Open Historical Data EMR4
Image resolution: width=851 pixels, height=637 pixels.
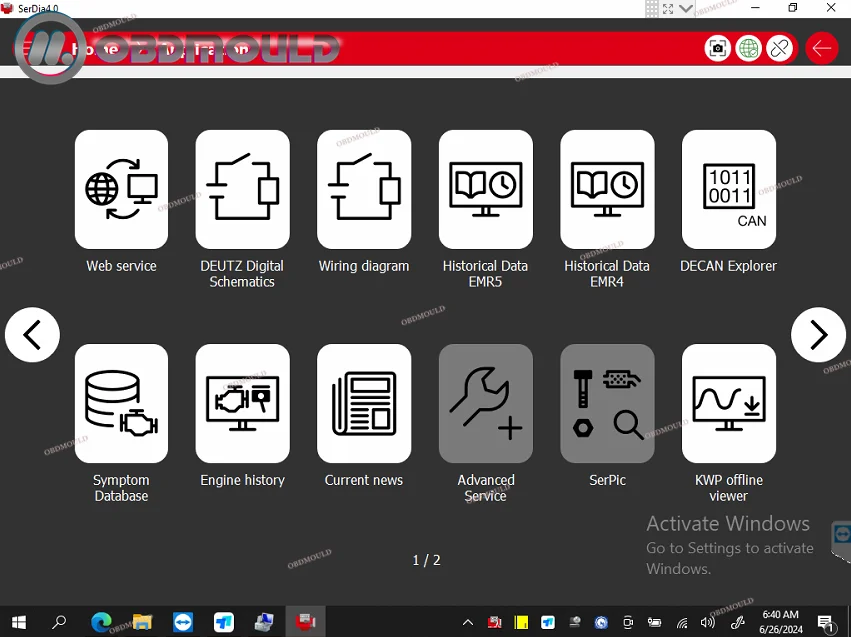[x=607, y=189]
